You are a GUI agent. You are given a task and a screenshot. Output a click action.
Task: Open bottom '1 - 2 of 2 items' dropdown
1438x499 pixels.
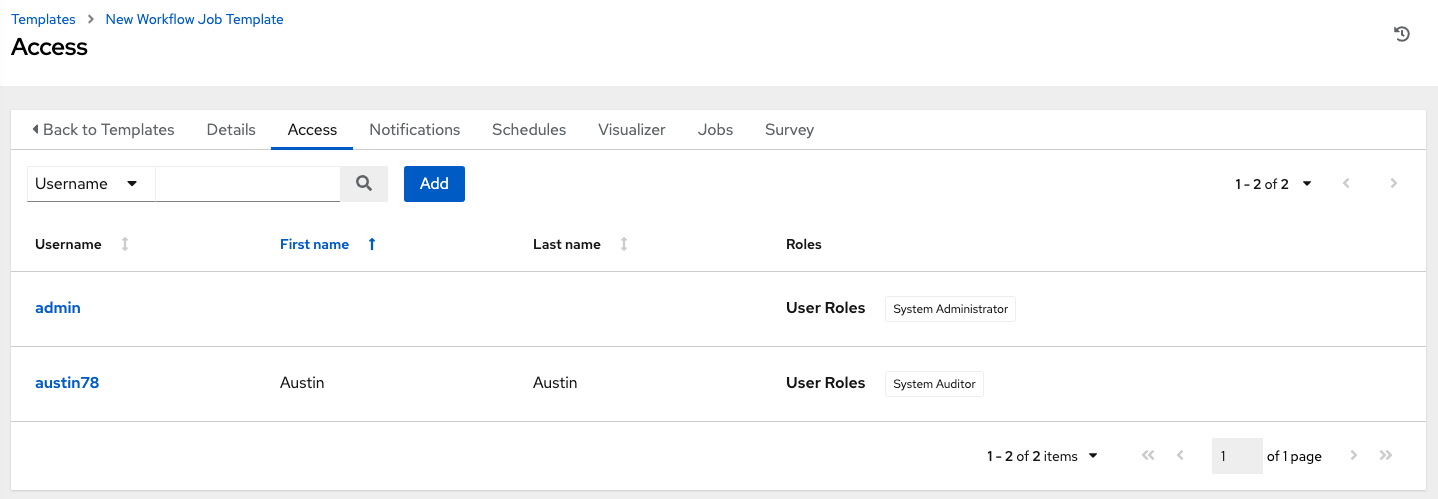pos(1042,456)
